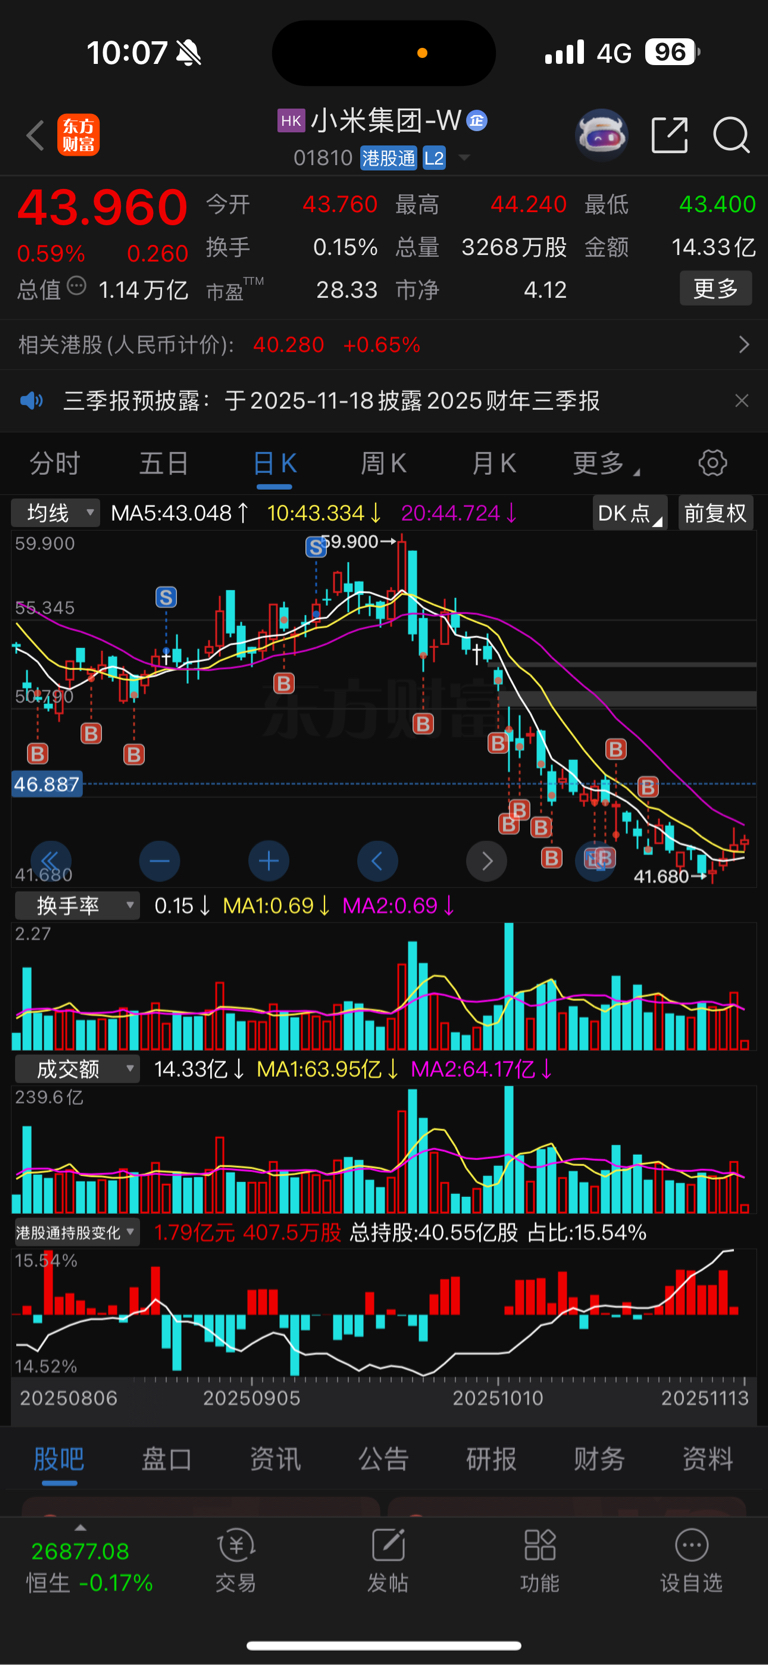Image resolution: width=768 pixels, height=1665 pixels.
Task: Open chart settings gear
Action: tap(712, 463)
